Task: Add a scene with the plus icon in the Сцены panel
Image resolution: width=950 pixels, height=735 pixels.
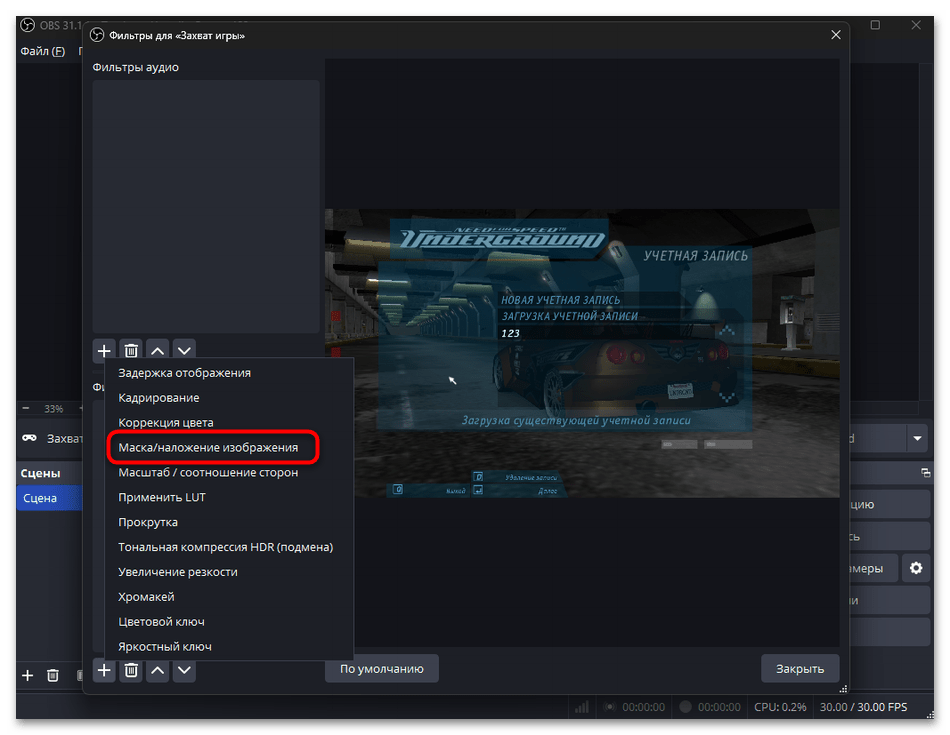Action: click(x=27, y=675)
